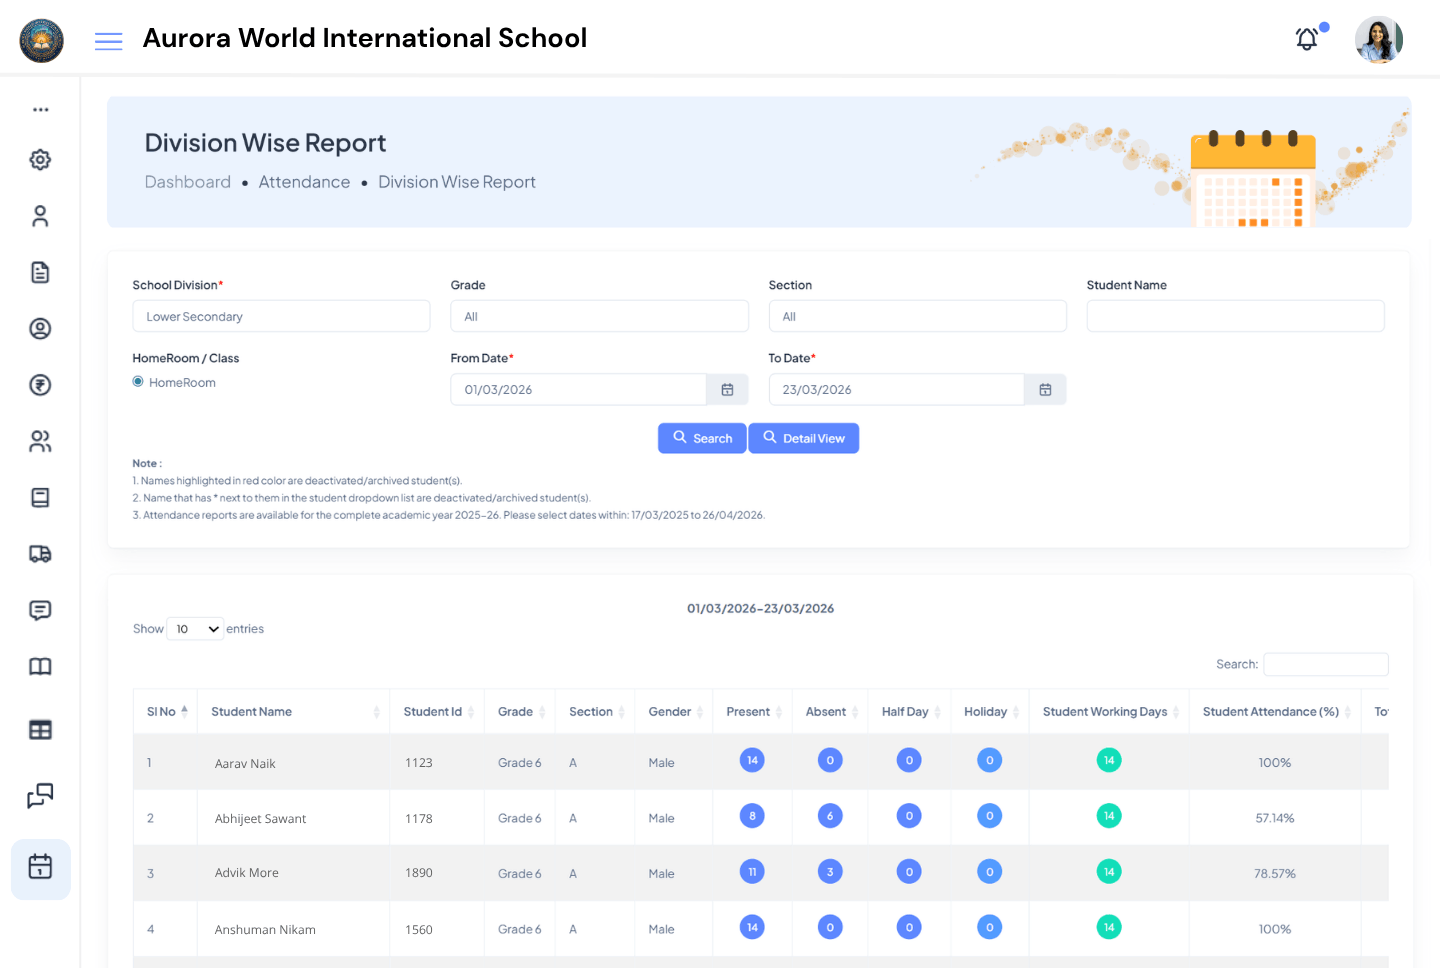Navigate to Dashboard via the breadcrumb

[x=188, y=182]
